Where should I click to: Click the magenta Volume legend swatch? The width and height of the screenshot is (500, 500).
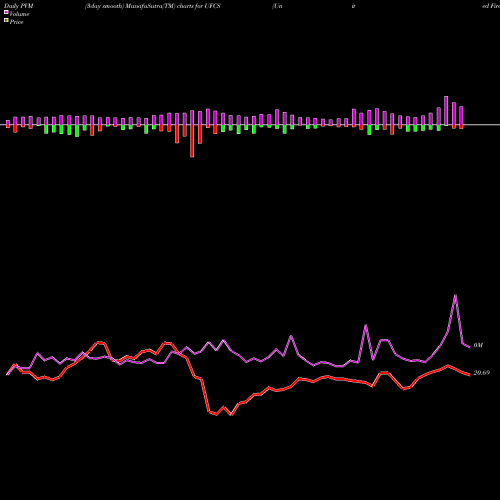(x=6, y=13)
